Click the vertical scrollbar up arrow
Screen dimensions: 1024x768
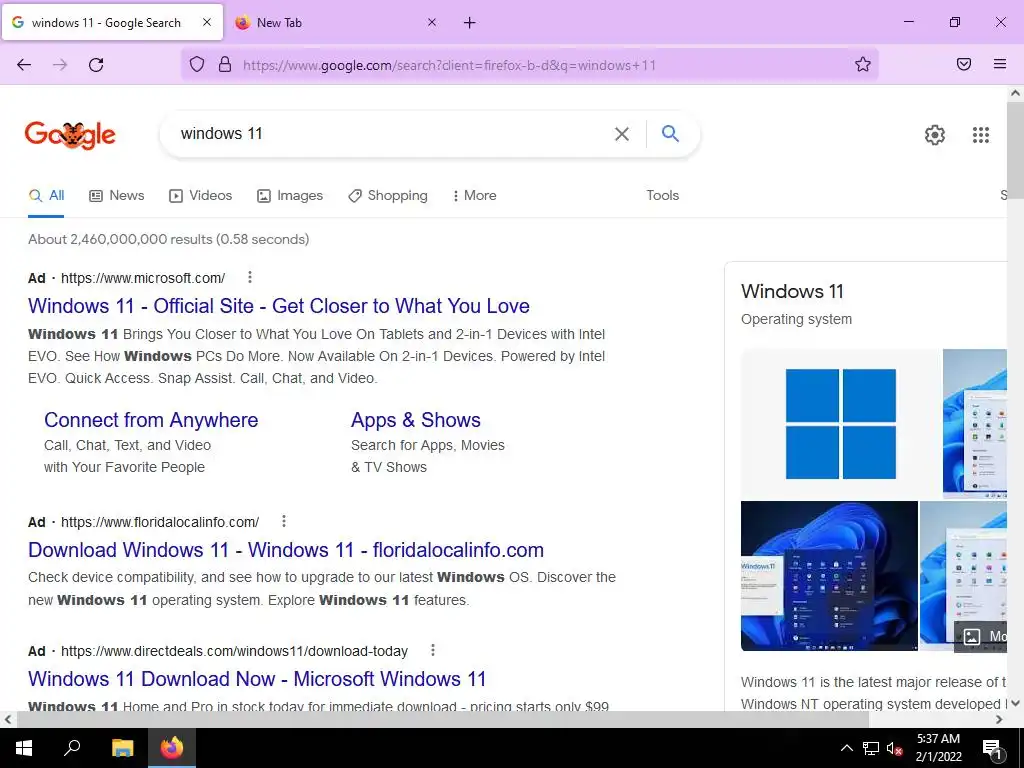point(1015,93)
